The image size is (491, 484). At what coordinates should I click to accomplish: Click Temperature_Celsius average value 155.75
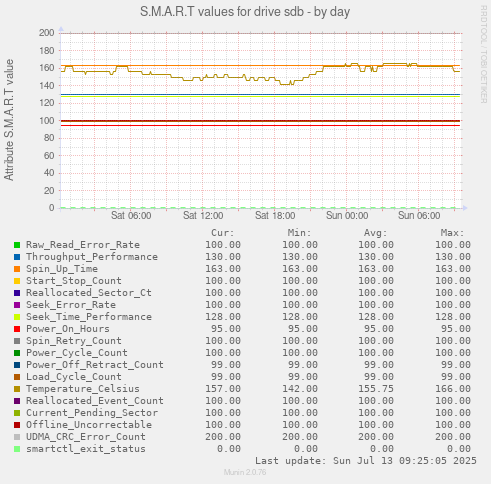376,389
